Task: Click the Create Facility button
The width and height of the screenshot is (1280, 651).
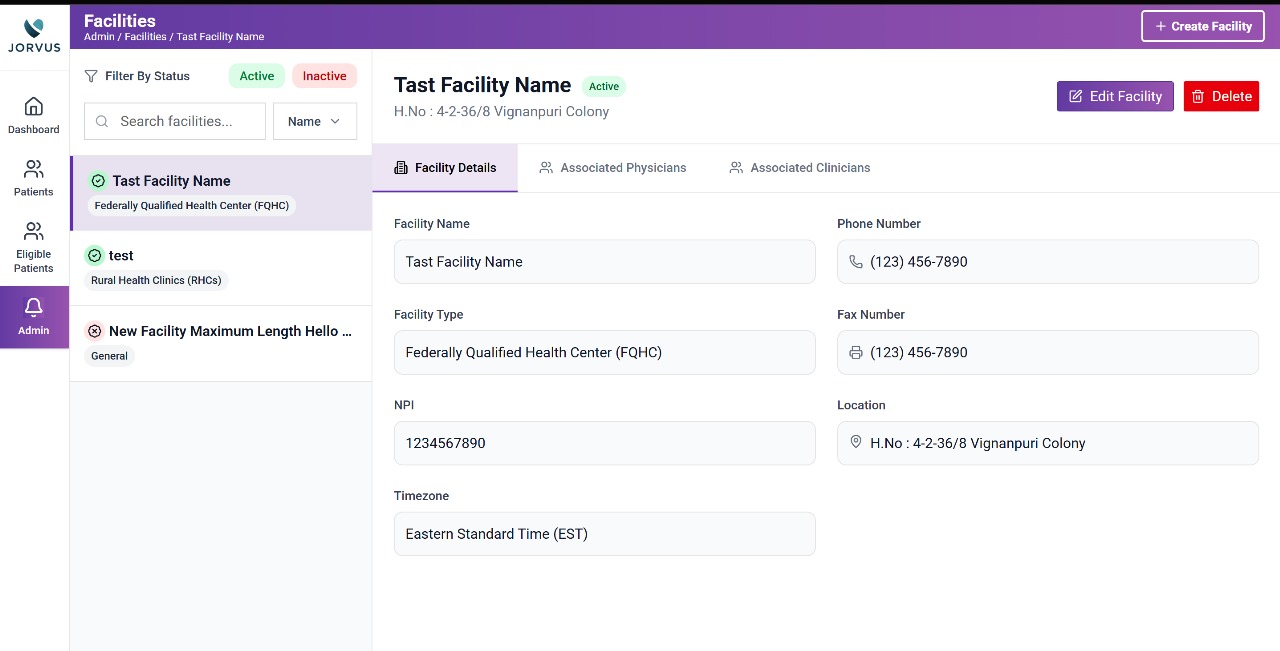Action: click(1202, 26)
